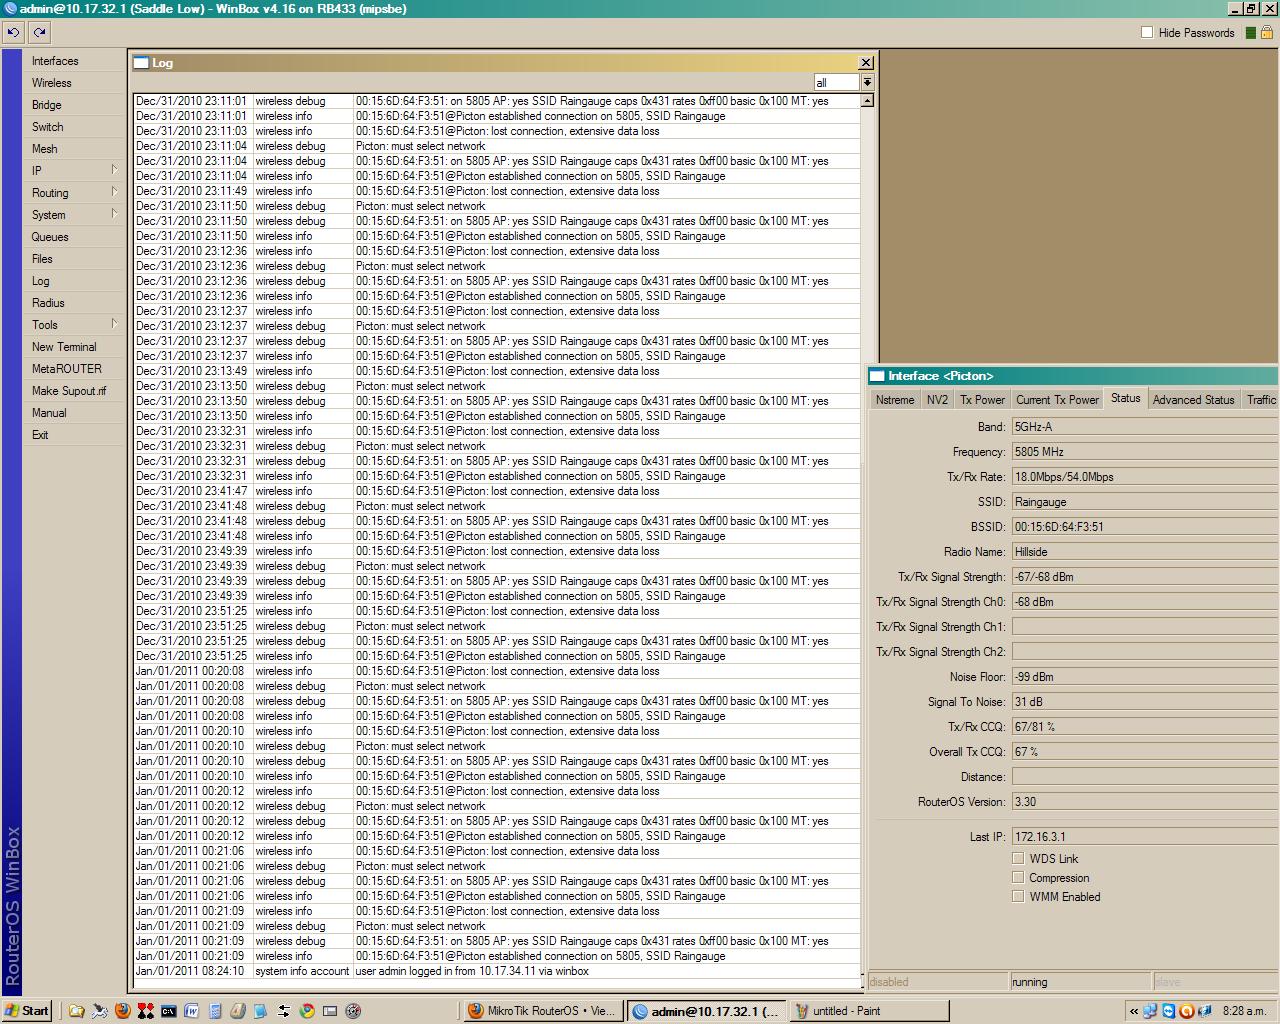Click the two-arrows transfer icon in quick launch
The width and height of the screenshot is (1280, 1024).
pyautogui.click(x=284, y=1011)
